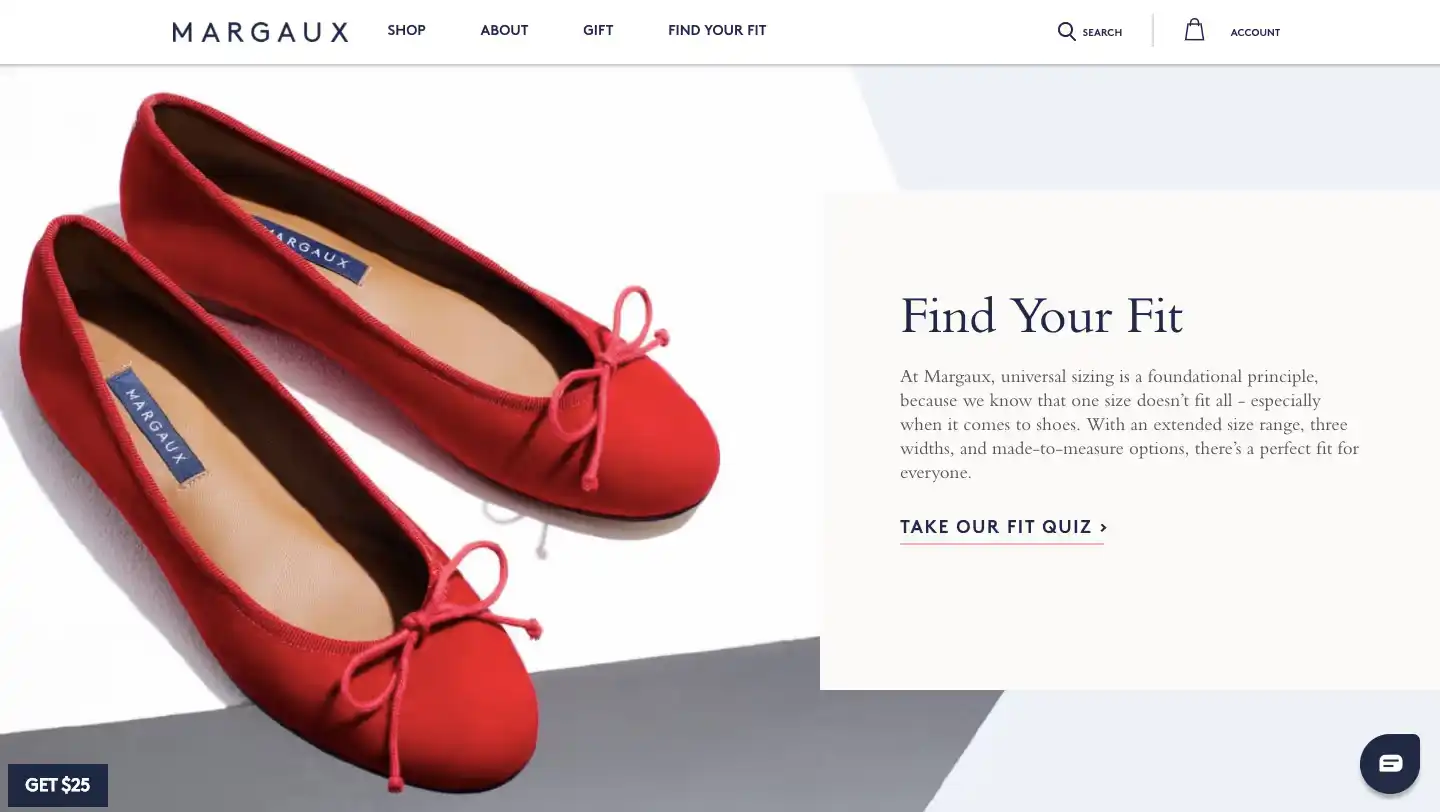1440x812 pixels.
Task: Click the Find Your Fit heading
Action: pyautogui.click(x=1041, y=316)
